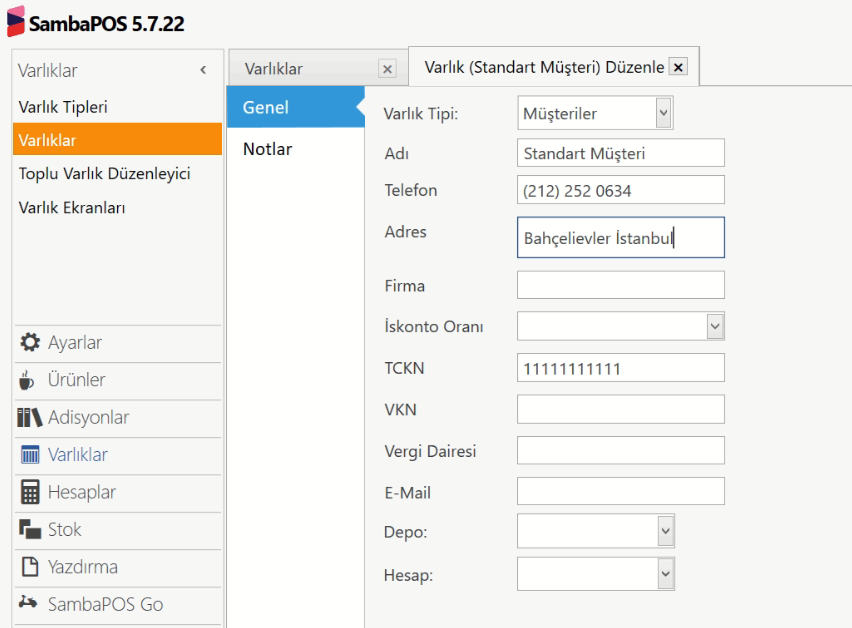Open the Depo dropdown list

(x=665, y=531)
